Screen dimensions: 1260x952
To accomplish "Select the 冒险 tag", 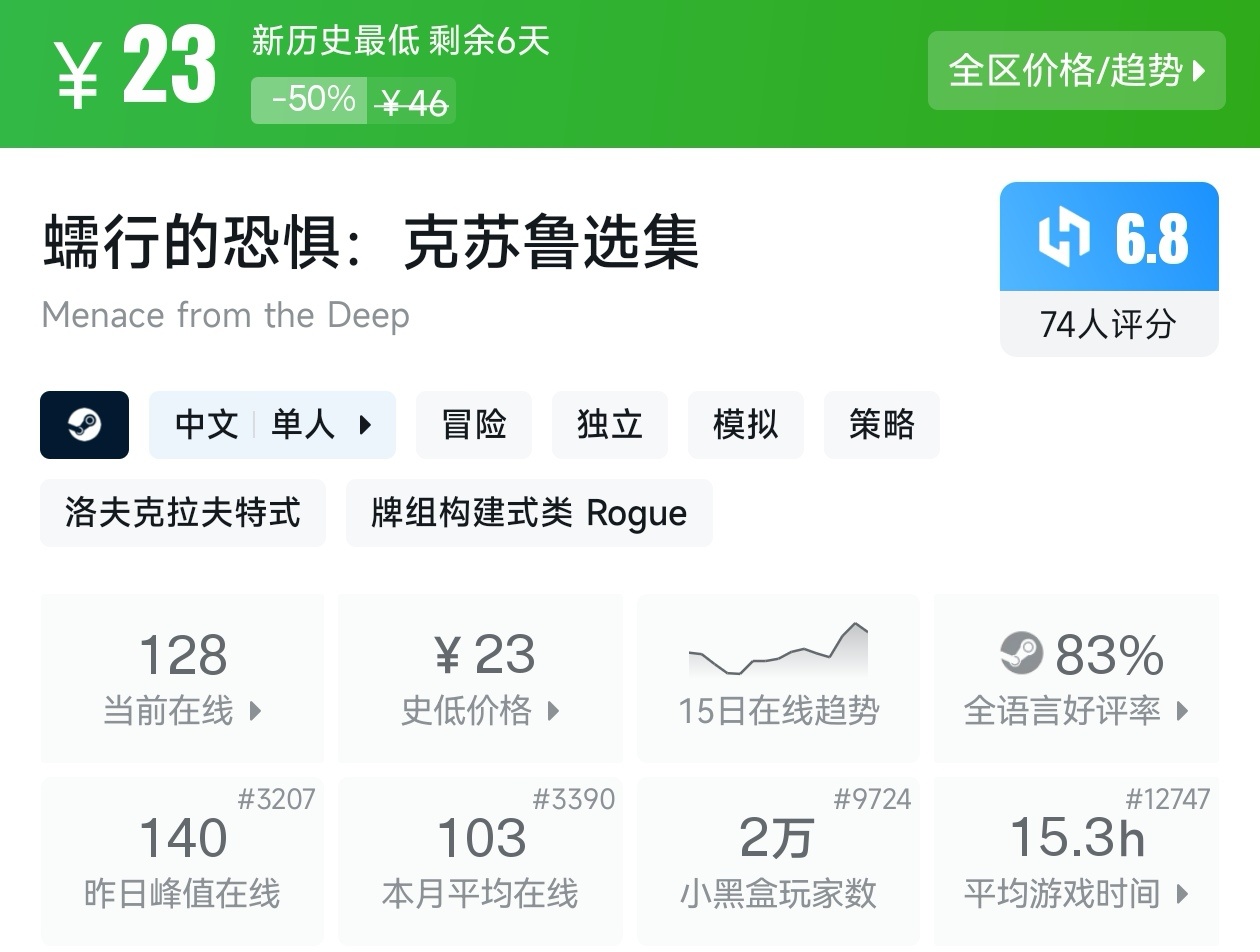I will pos(474,425).
